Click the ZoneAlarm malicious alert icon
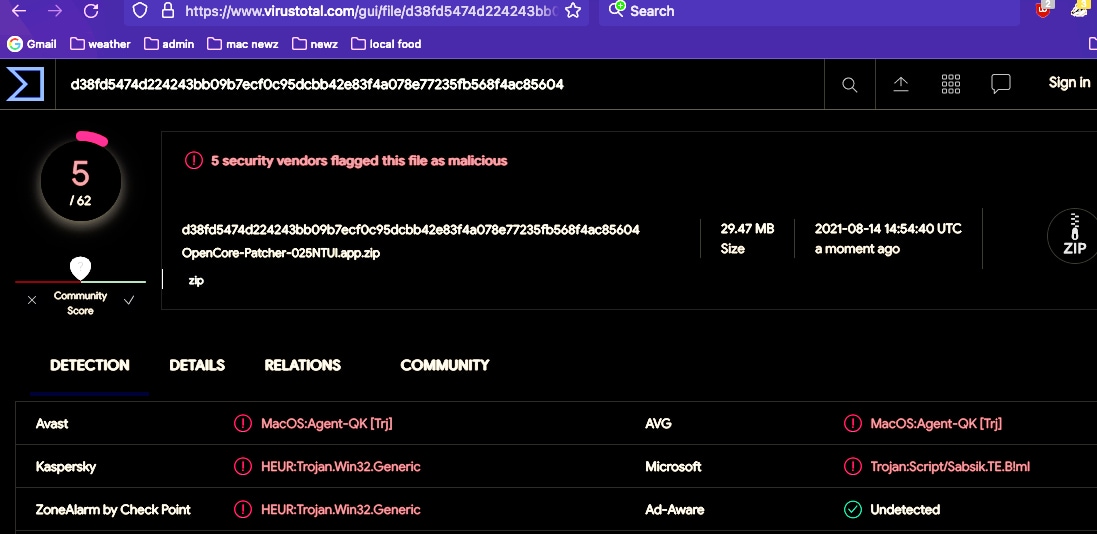Viewport: 1097px width, 534px height. click(x=243, y=510)
